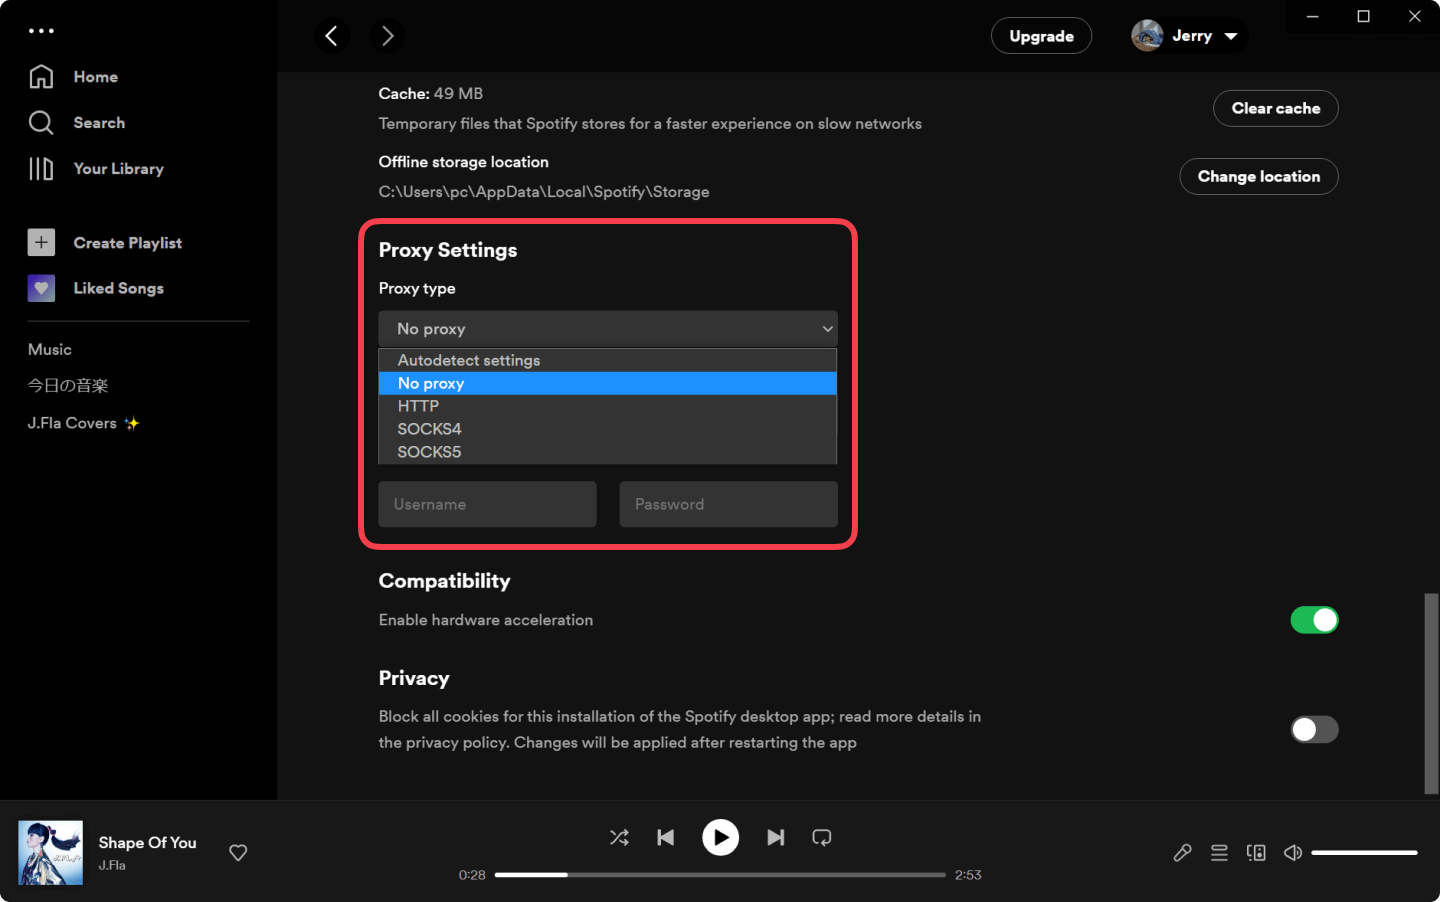This screenshot has width=1440, height=902.
Task: Focus the proxy Username field
Action: 488,504
